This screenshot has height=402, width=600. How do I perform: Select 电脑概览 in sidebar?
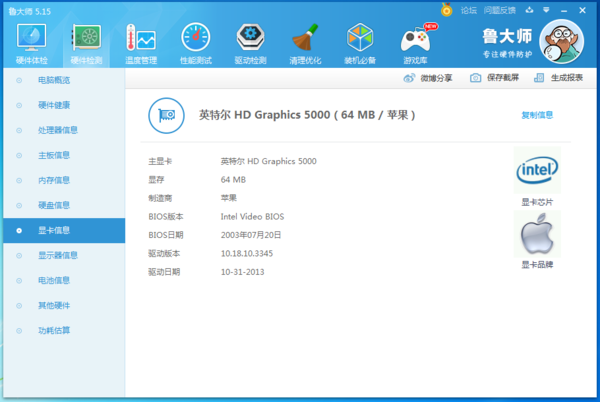click(64, 80)
